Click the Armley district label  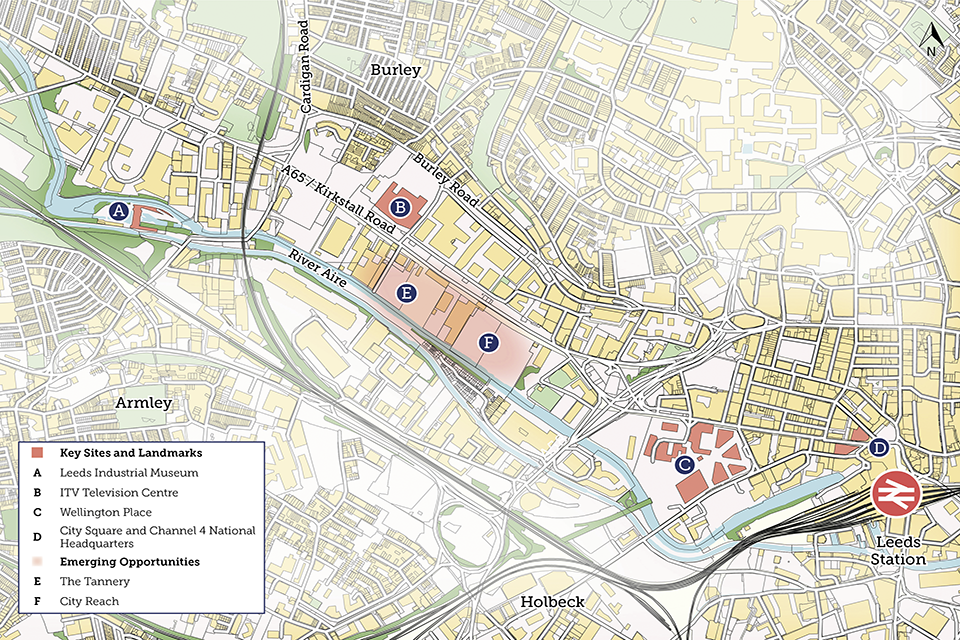click(x=144, y=402)
